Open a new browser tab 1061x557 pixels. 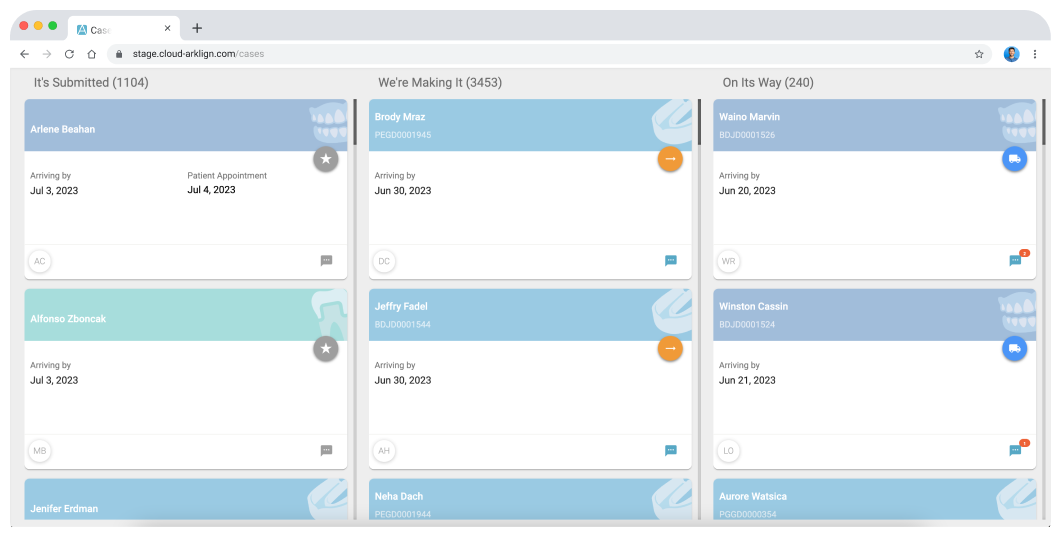pos(197,28)
